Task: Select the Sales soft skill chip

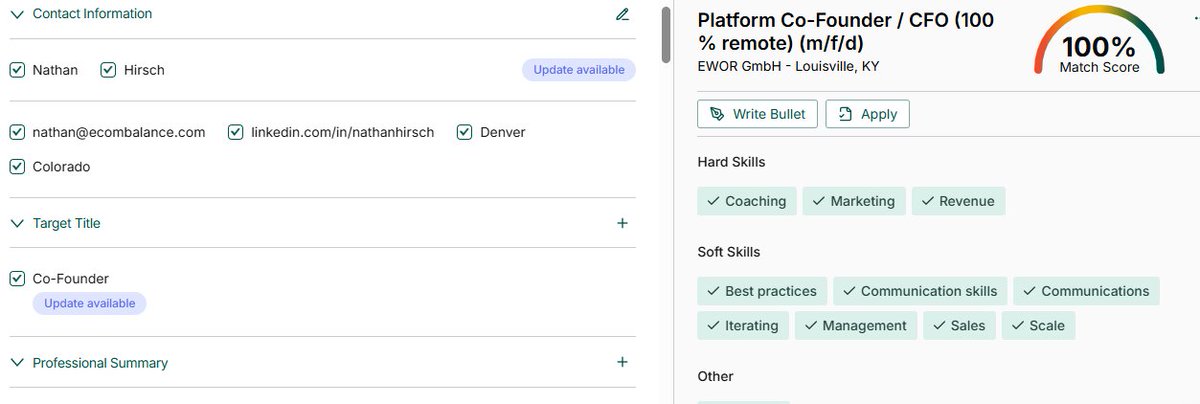Action: 959,325
